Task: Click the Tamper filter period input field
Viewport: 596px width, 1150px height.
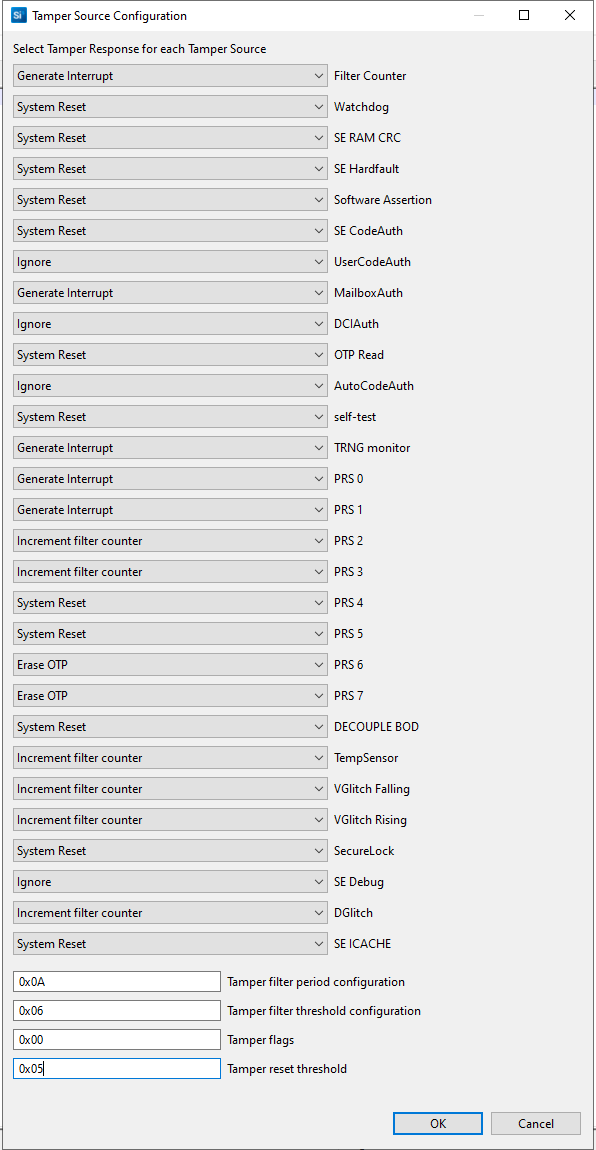Action: [x=116, y=981]
